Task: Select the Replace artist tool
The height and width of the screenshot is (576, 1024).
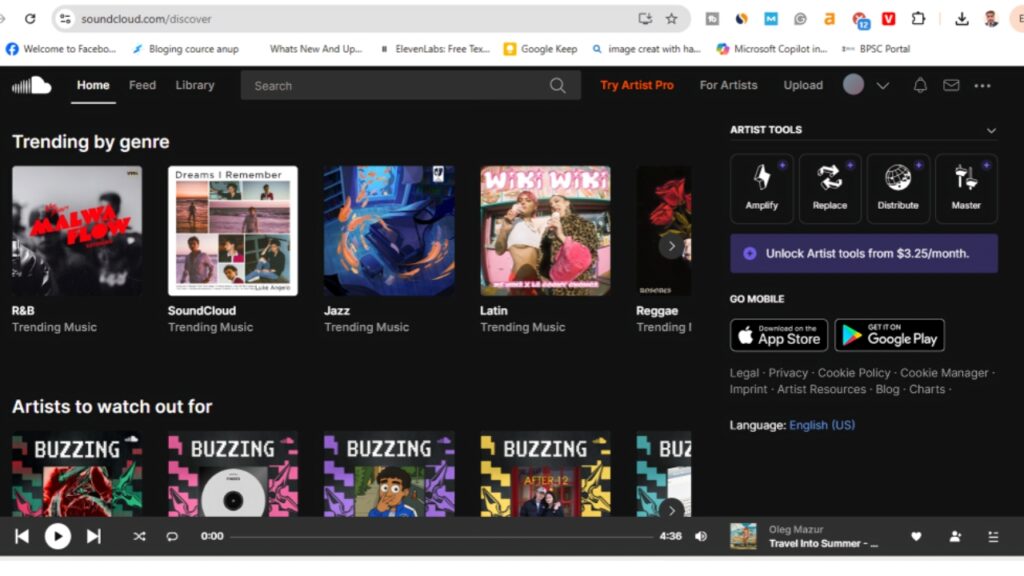Action: point(829,188)
